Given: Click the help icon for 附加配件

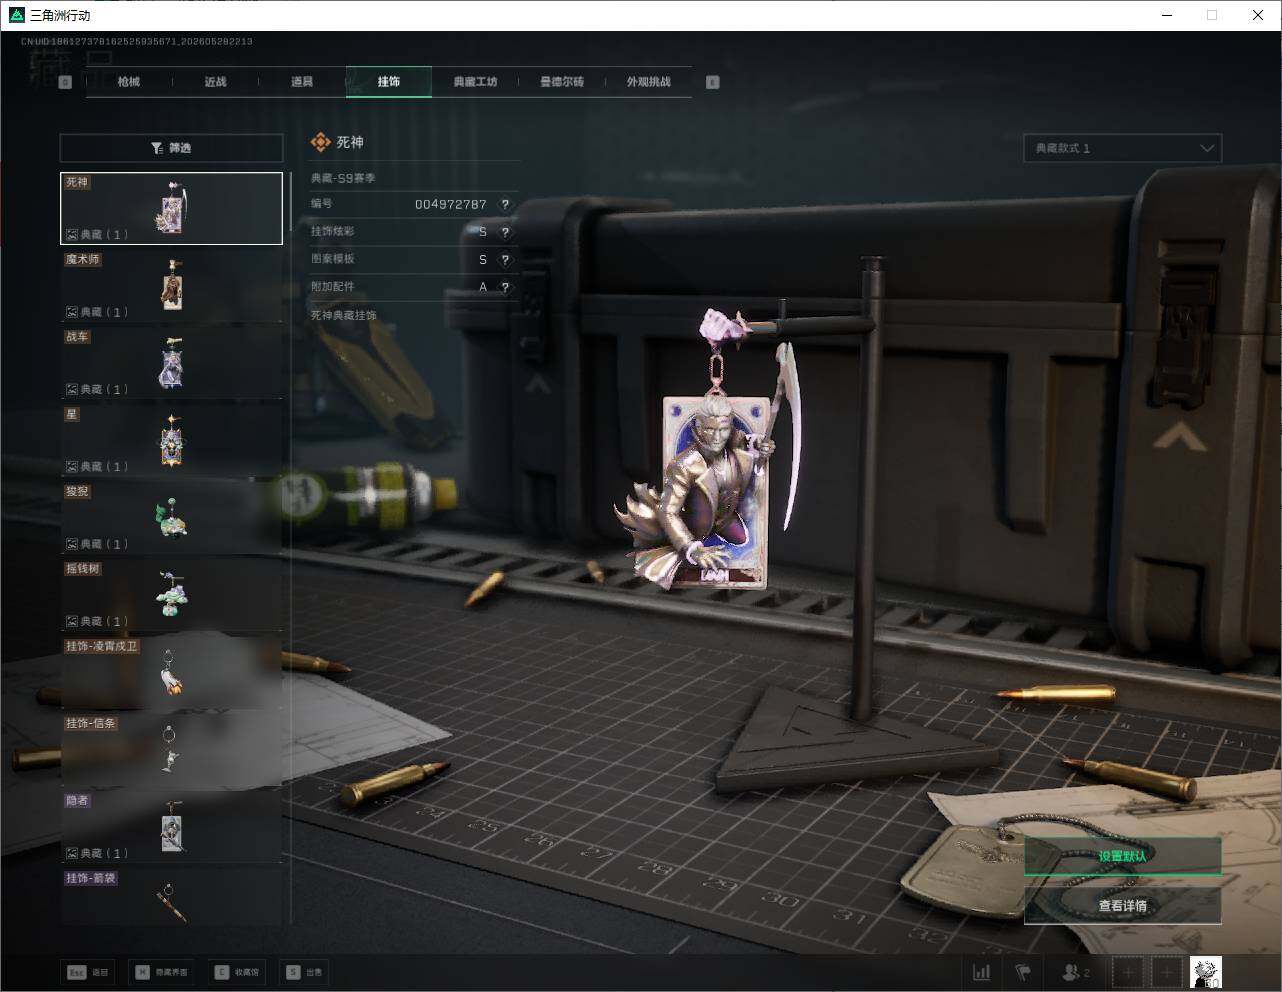Looking at the screenshot, I should (x=505, y=287).
